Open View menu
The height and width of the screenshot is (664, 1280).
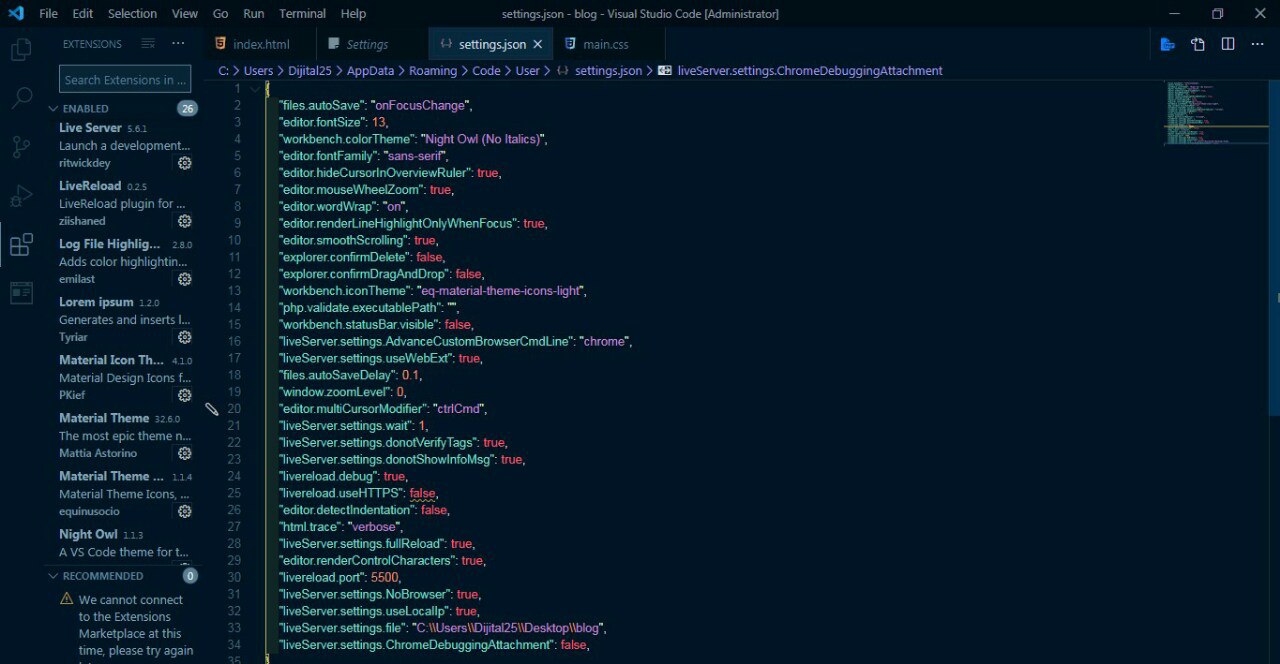[185, 14]
